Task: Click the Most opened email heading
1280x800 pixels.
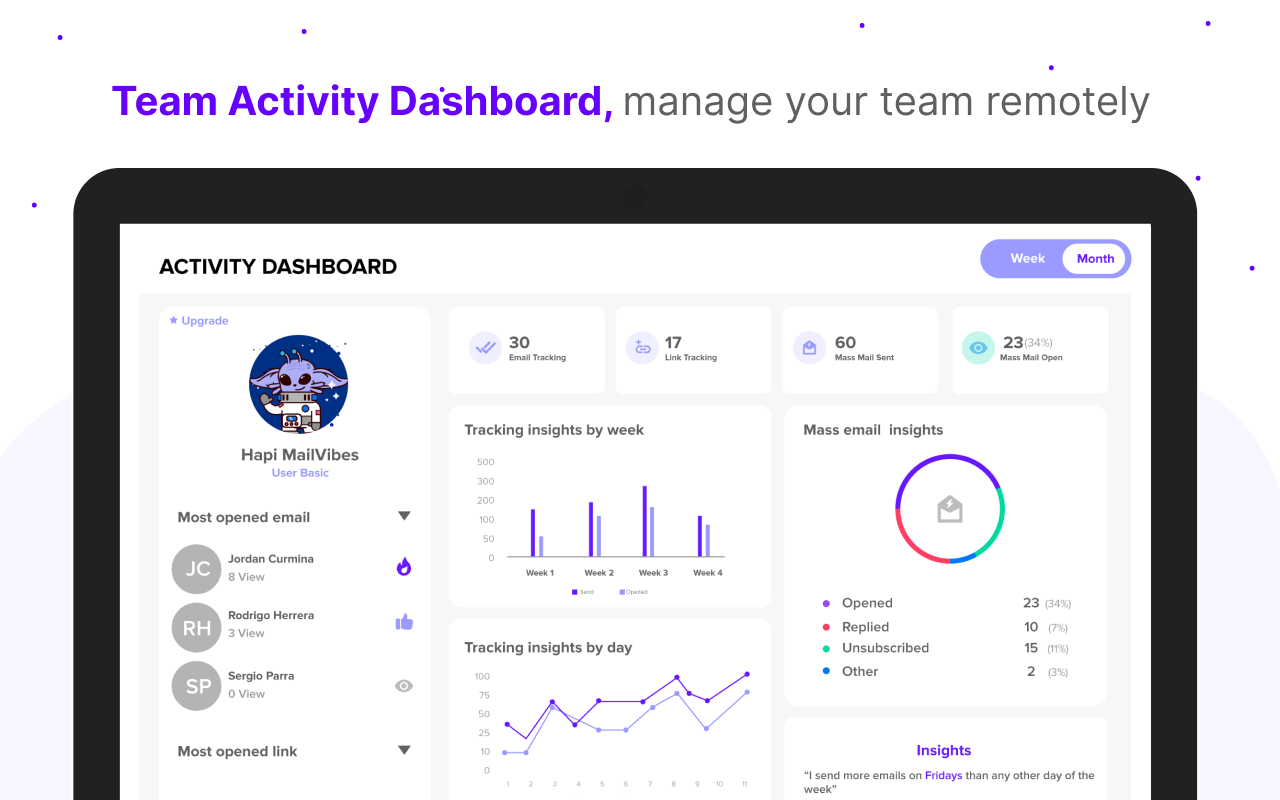Action: (244, 517)
